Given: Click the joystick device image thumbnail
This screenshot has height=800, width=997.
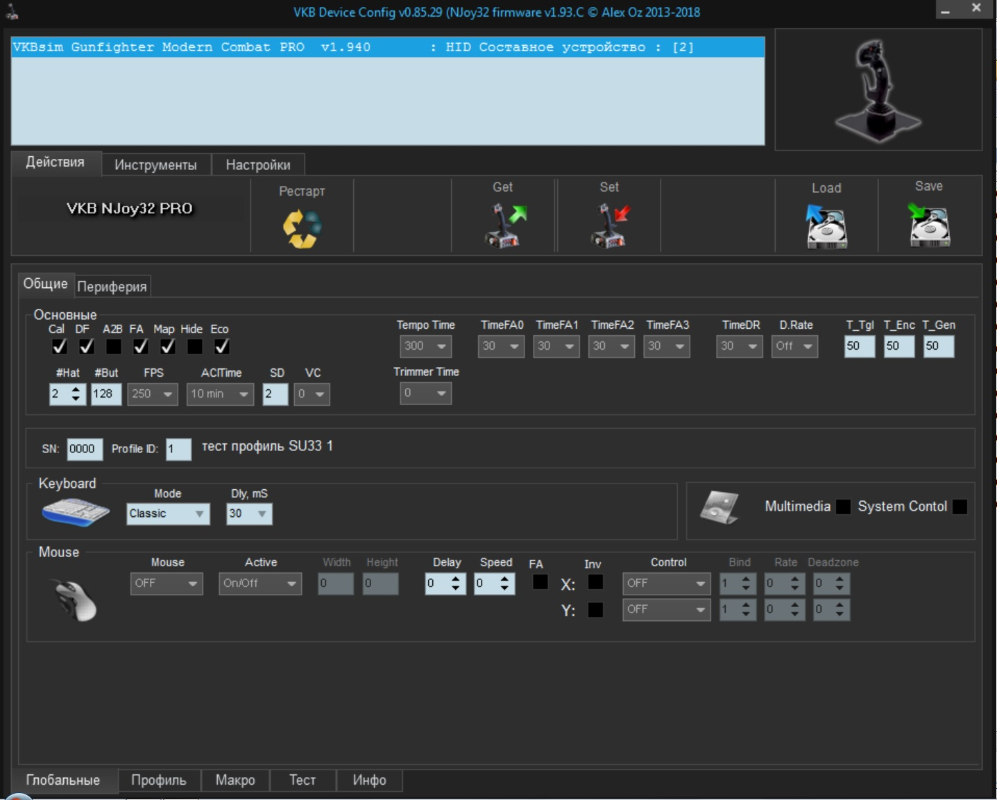Looking at the screenshot, I should (x=878, y=89).
